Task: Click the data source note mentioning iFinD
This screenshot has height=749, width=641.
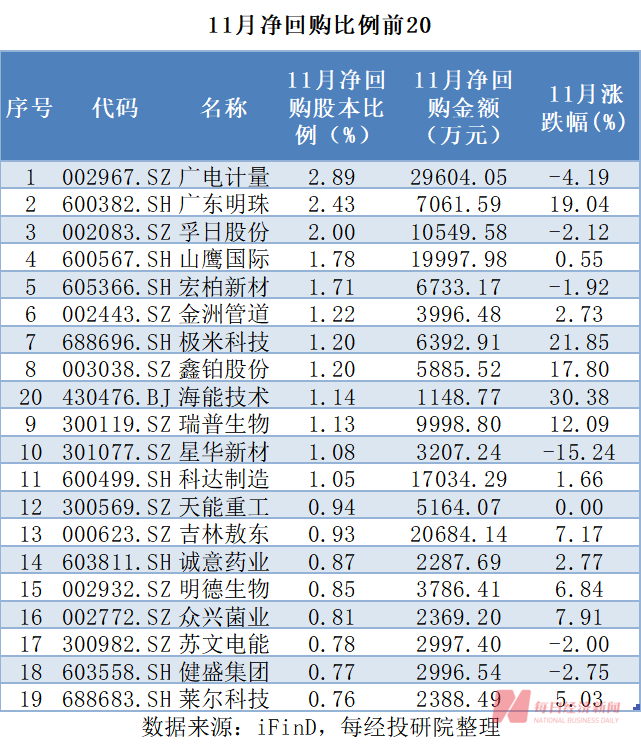Action: [321, 728]
